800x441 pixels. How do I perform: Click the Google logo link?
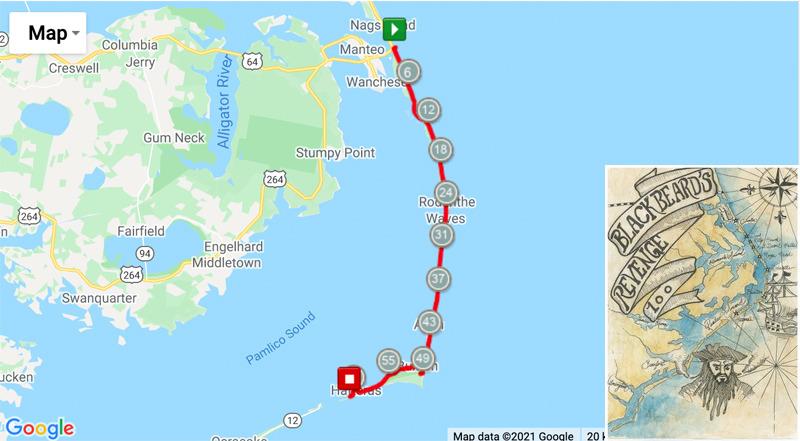(x=40, y=428)
